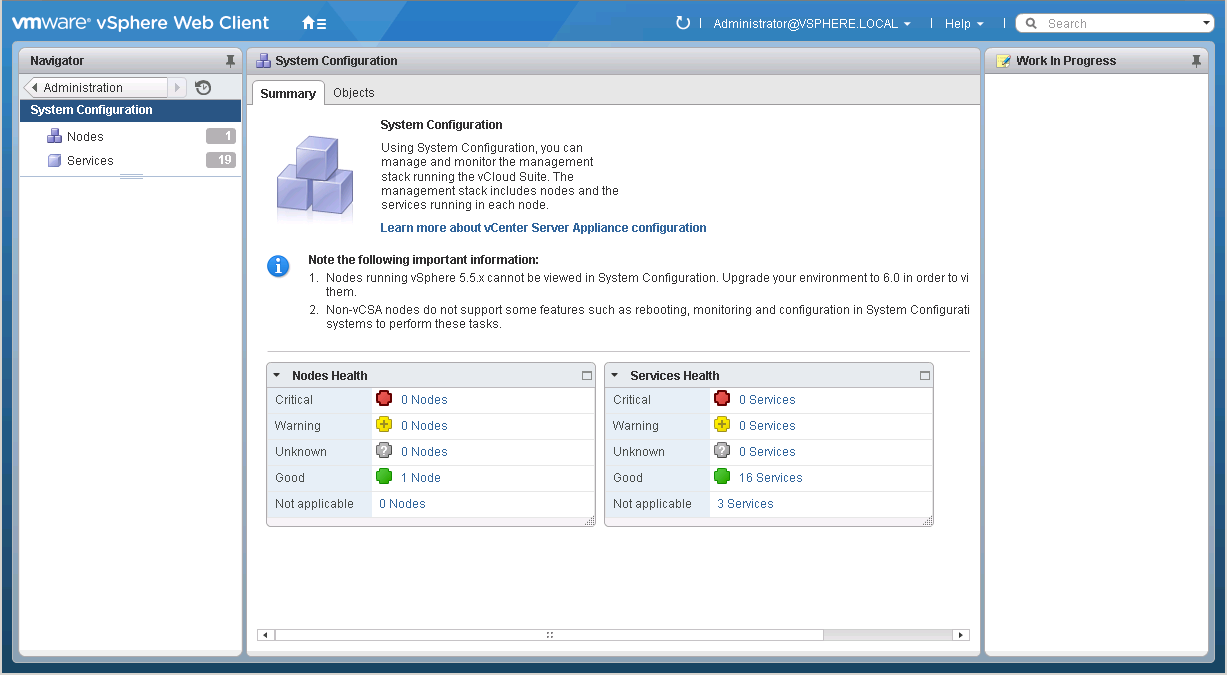Screen dimensions: 1227x675
Task: Open the vCenter Server Appliance configuration learn more link
Action: [x=543, y=227]
